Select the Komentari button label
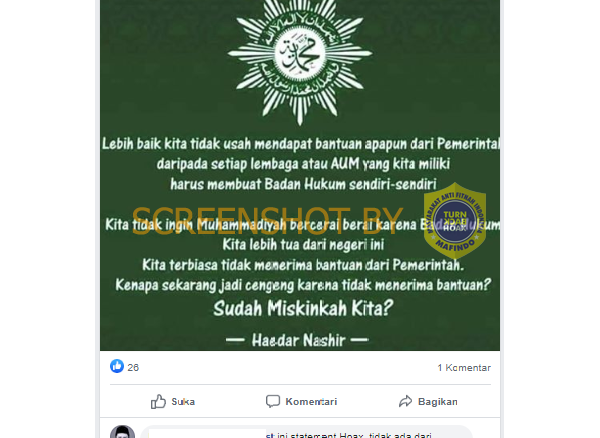Screen dimensions: 600x438 click(x=311, y=402)
